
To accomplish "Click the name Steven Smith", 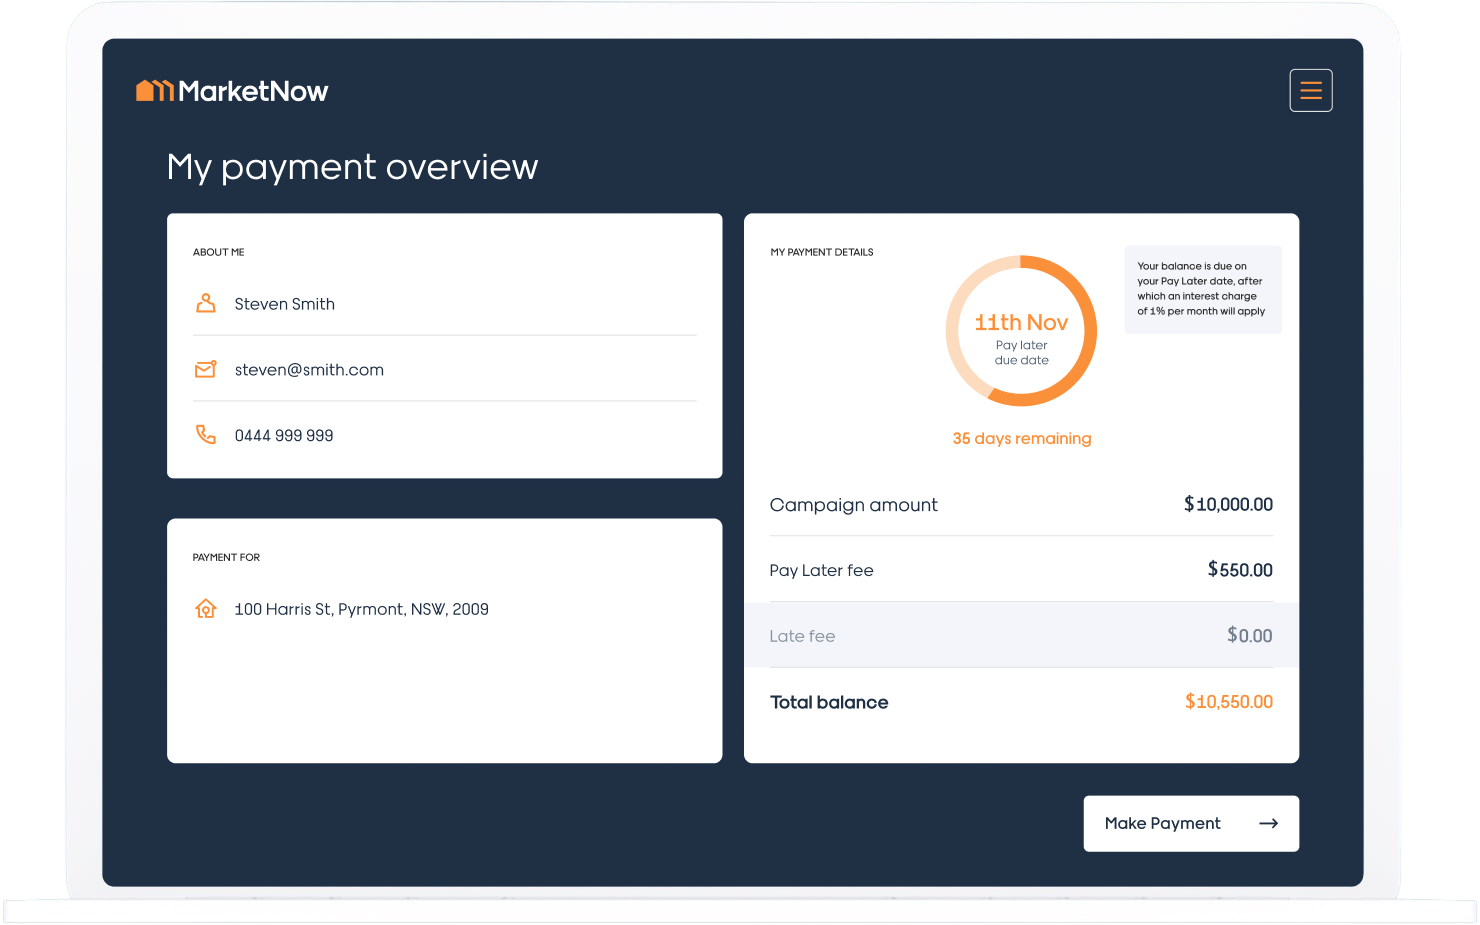I will [x=285, y=304].
